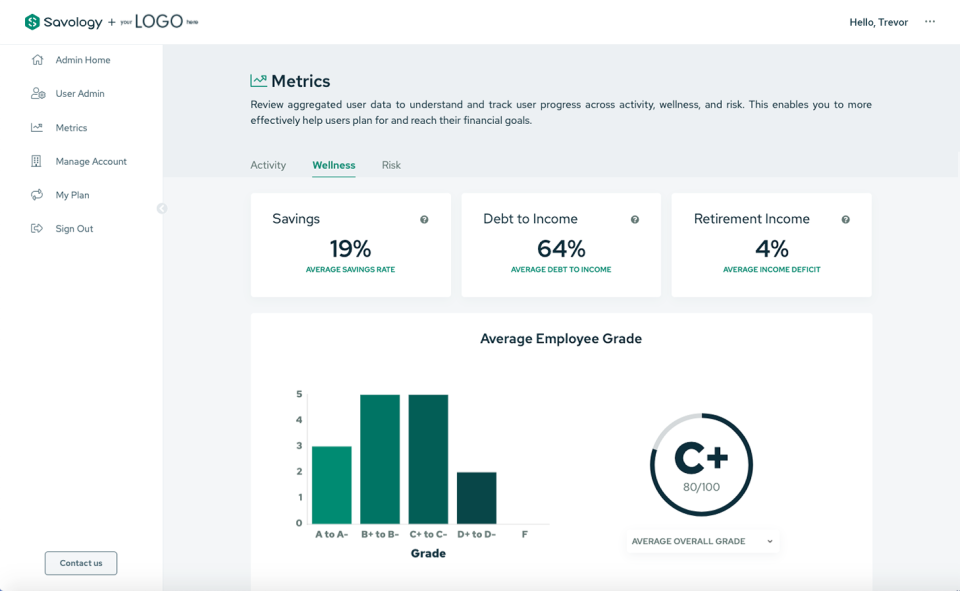Open the overflow menu beside Hello, Trevor
The image size is (960, 591).
click(929, 21)
